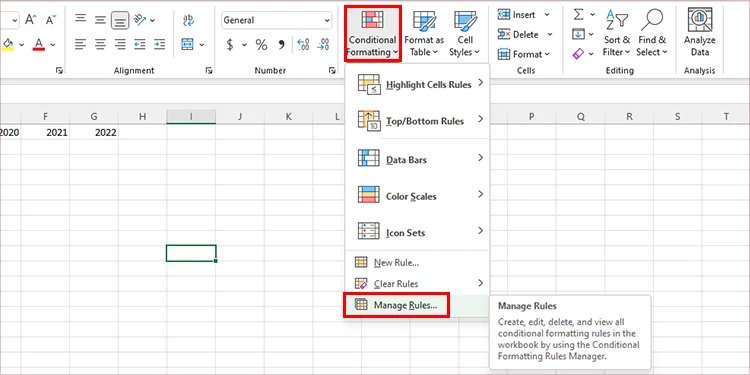750x375 pixels.
Task: Select column header P
Action: click(531, 116)
